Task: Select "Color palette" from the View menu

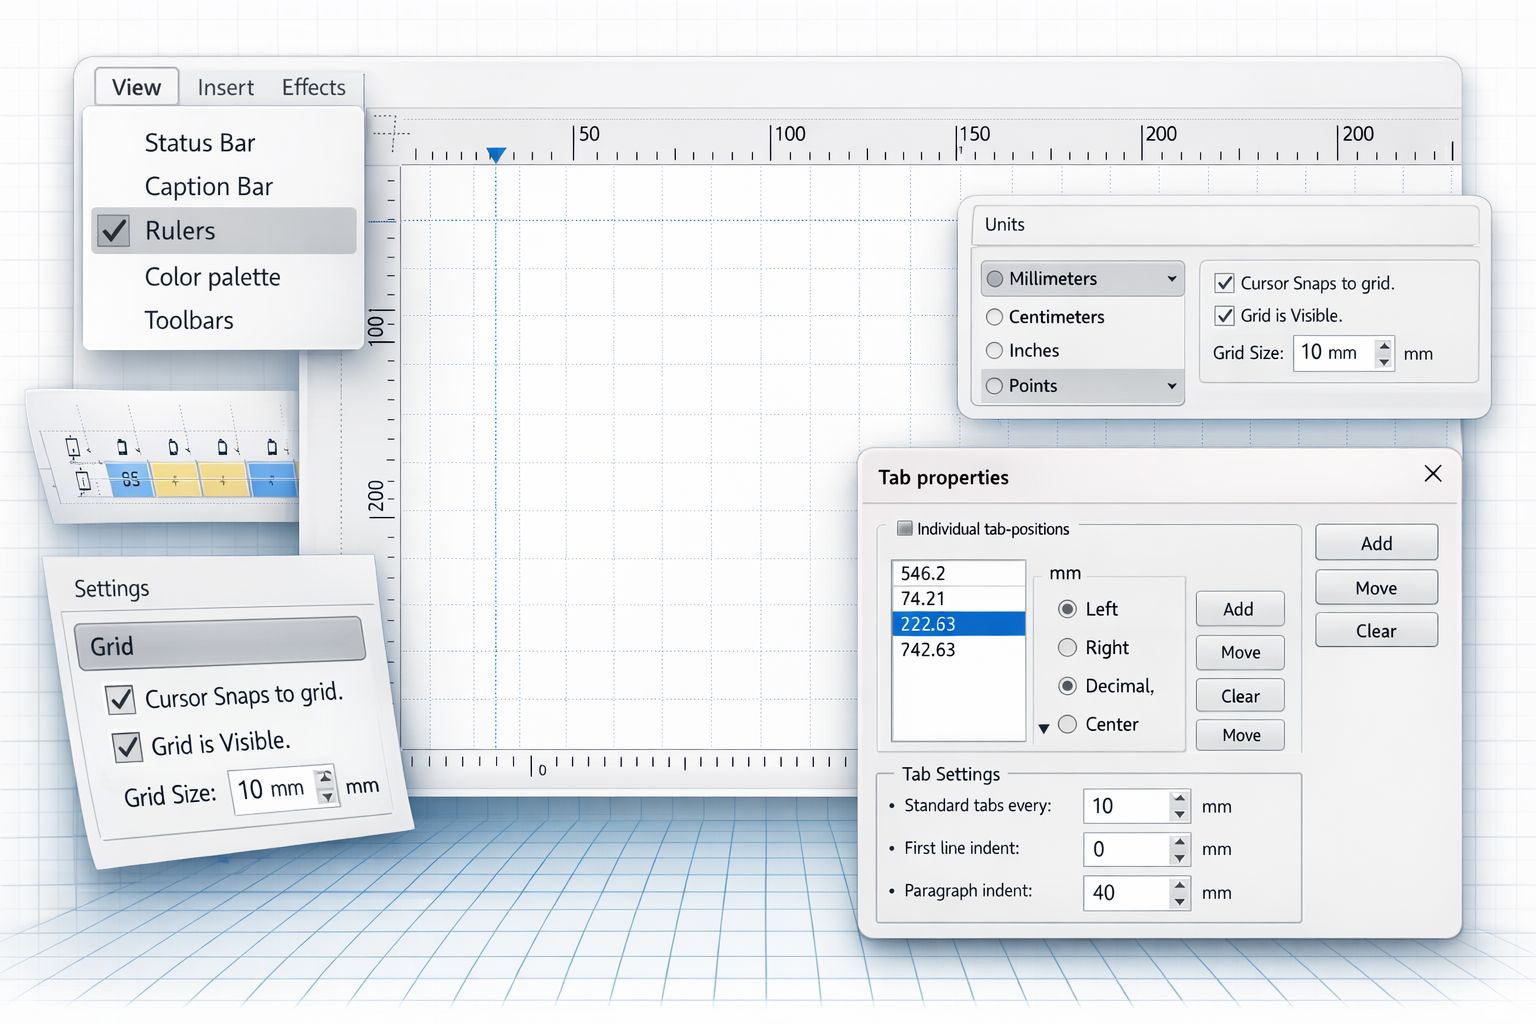Action: point(213,277)
